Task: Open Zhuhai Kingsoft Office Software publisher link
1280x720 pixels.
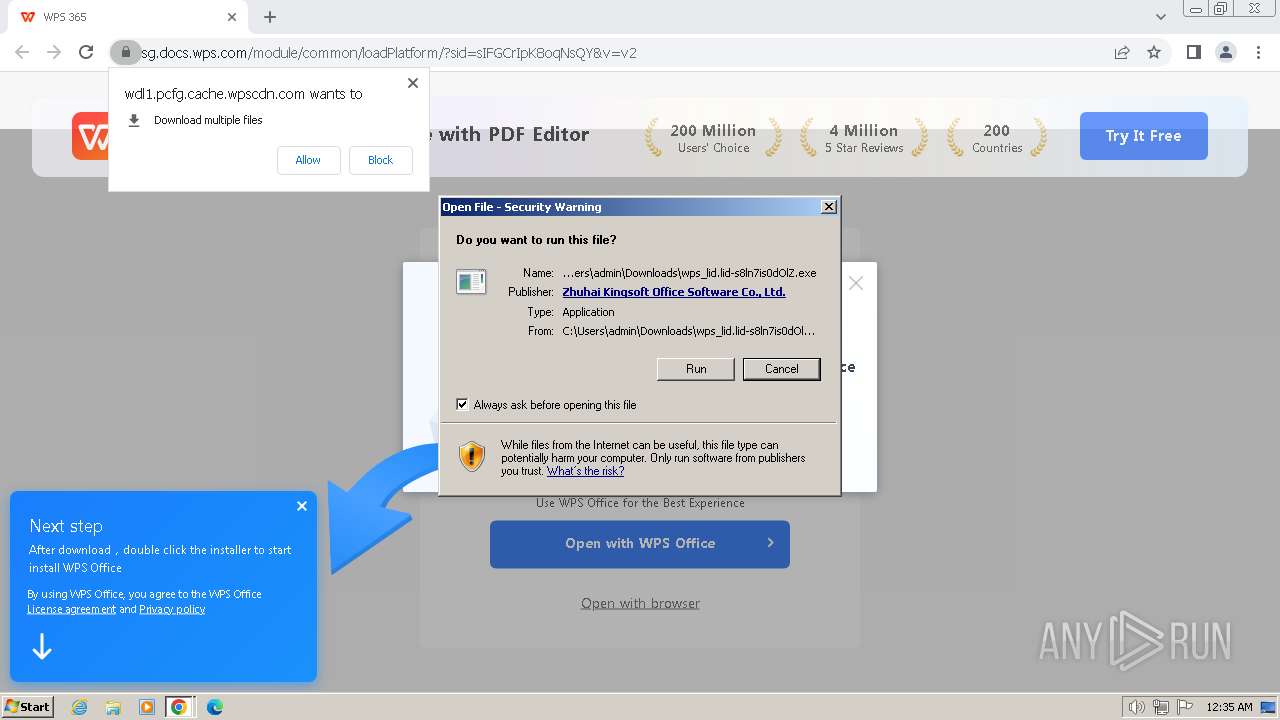Action: point(674,292)
